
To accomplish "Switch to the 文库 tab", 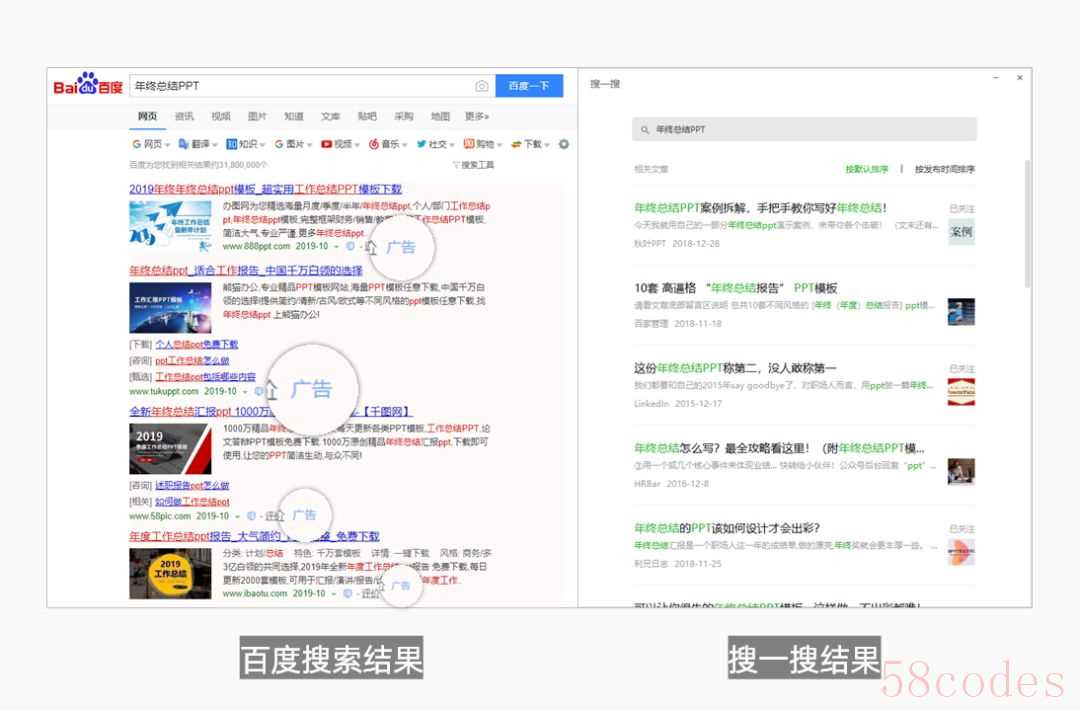I will (331, 116).
